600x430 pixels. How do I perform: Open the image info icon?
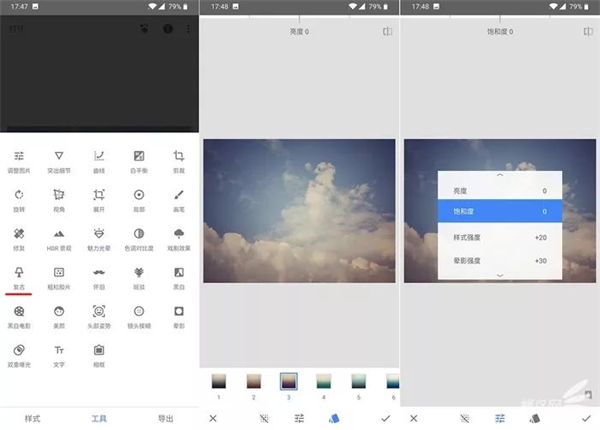pyautogui.click(x=168, y=29)
